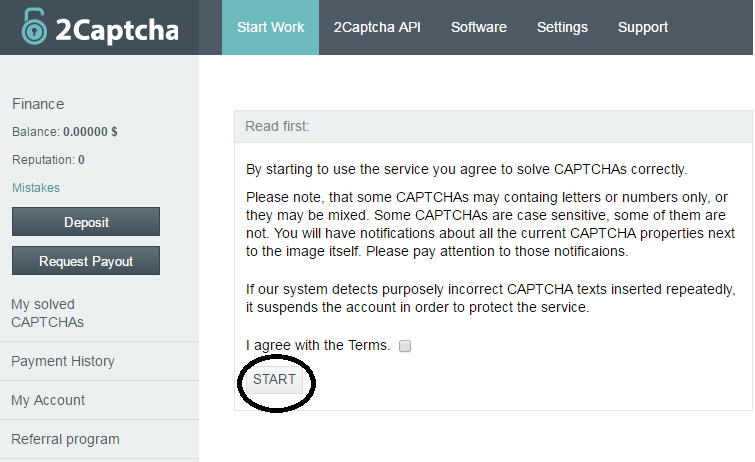Open the Referral program page
Viewport: 755px width, 462px height.
click(65, 439)
